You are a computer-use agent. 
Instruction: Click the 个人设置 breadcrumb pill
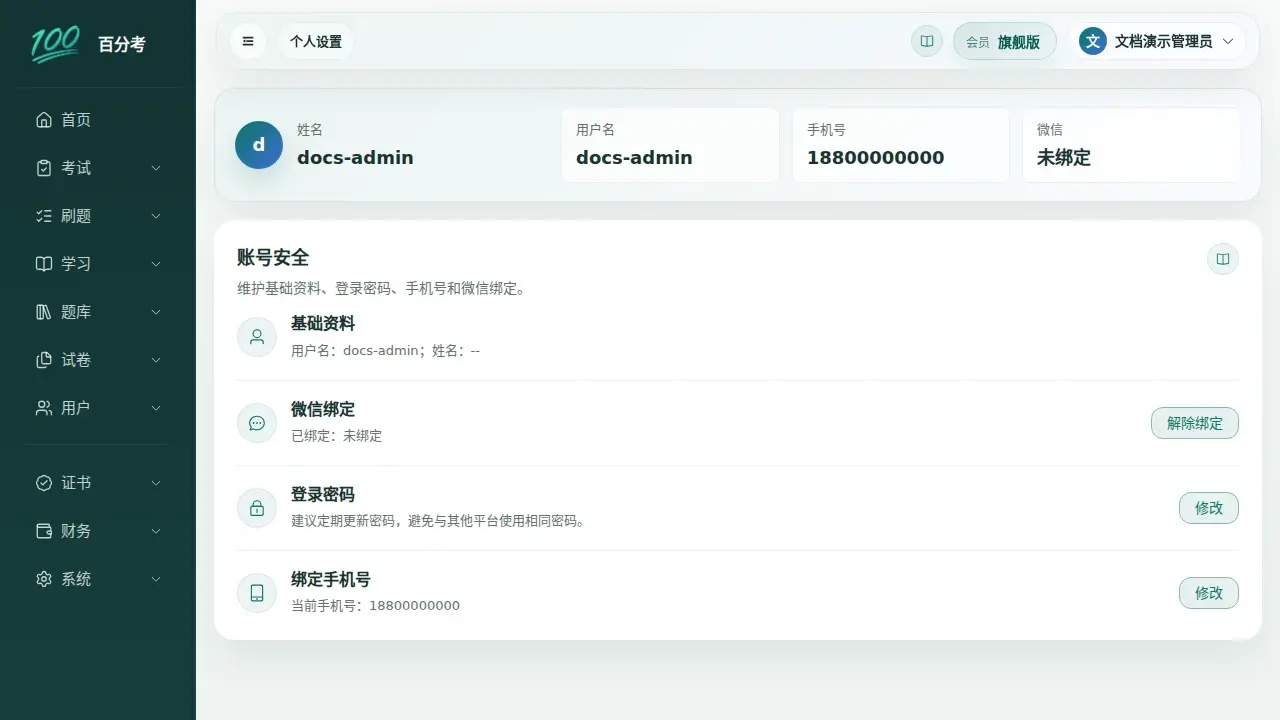coord(316,41)
